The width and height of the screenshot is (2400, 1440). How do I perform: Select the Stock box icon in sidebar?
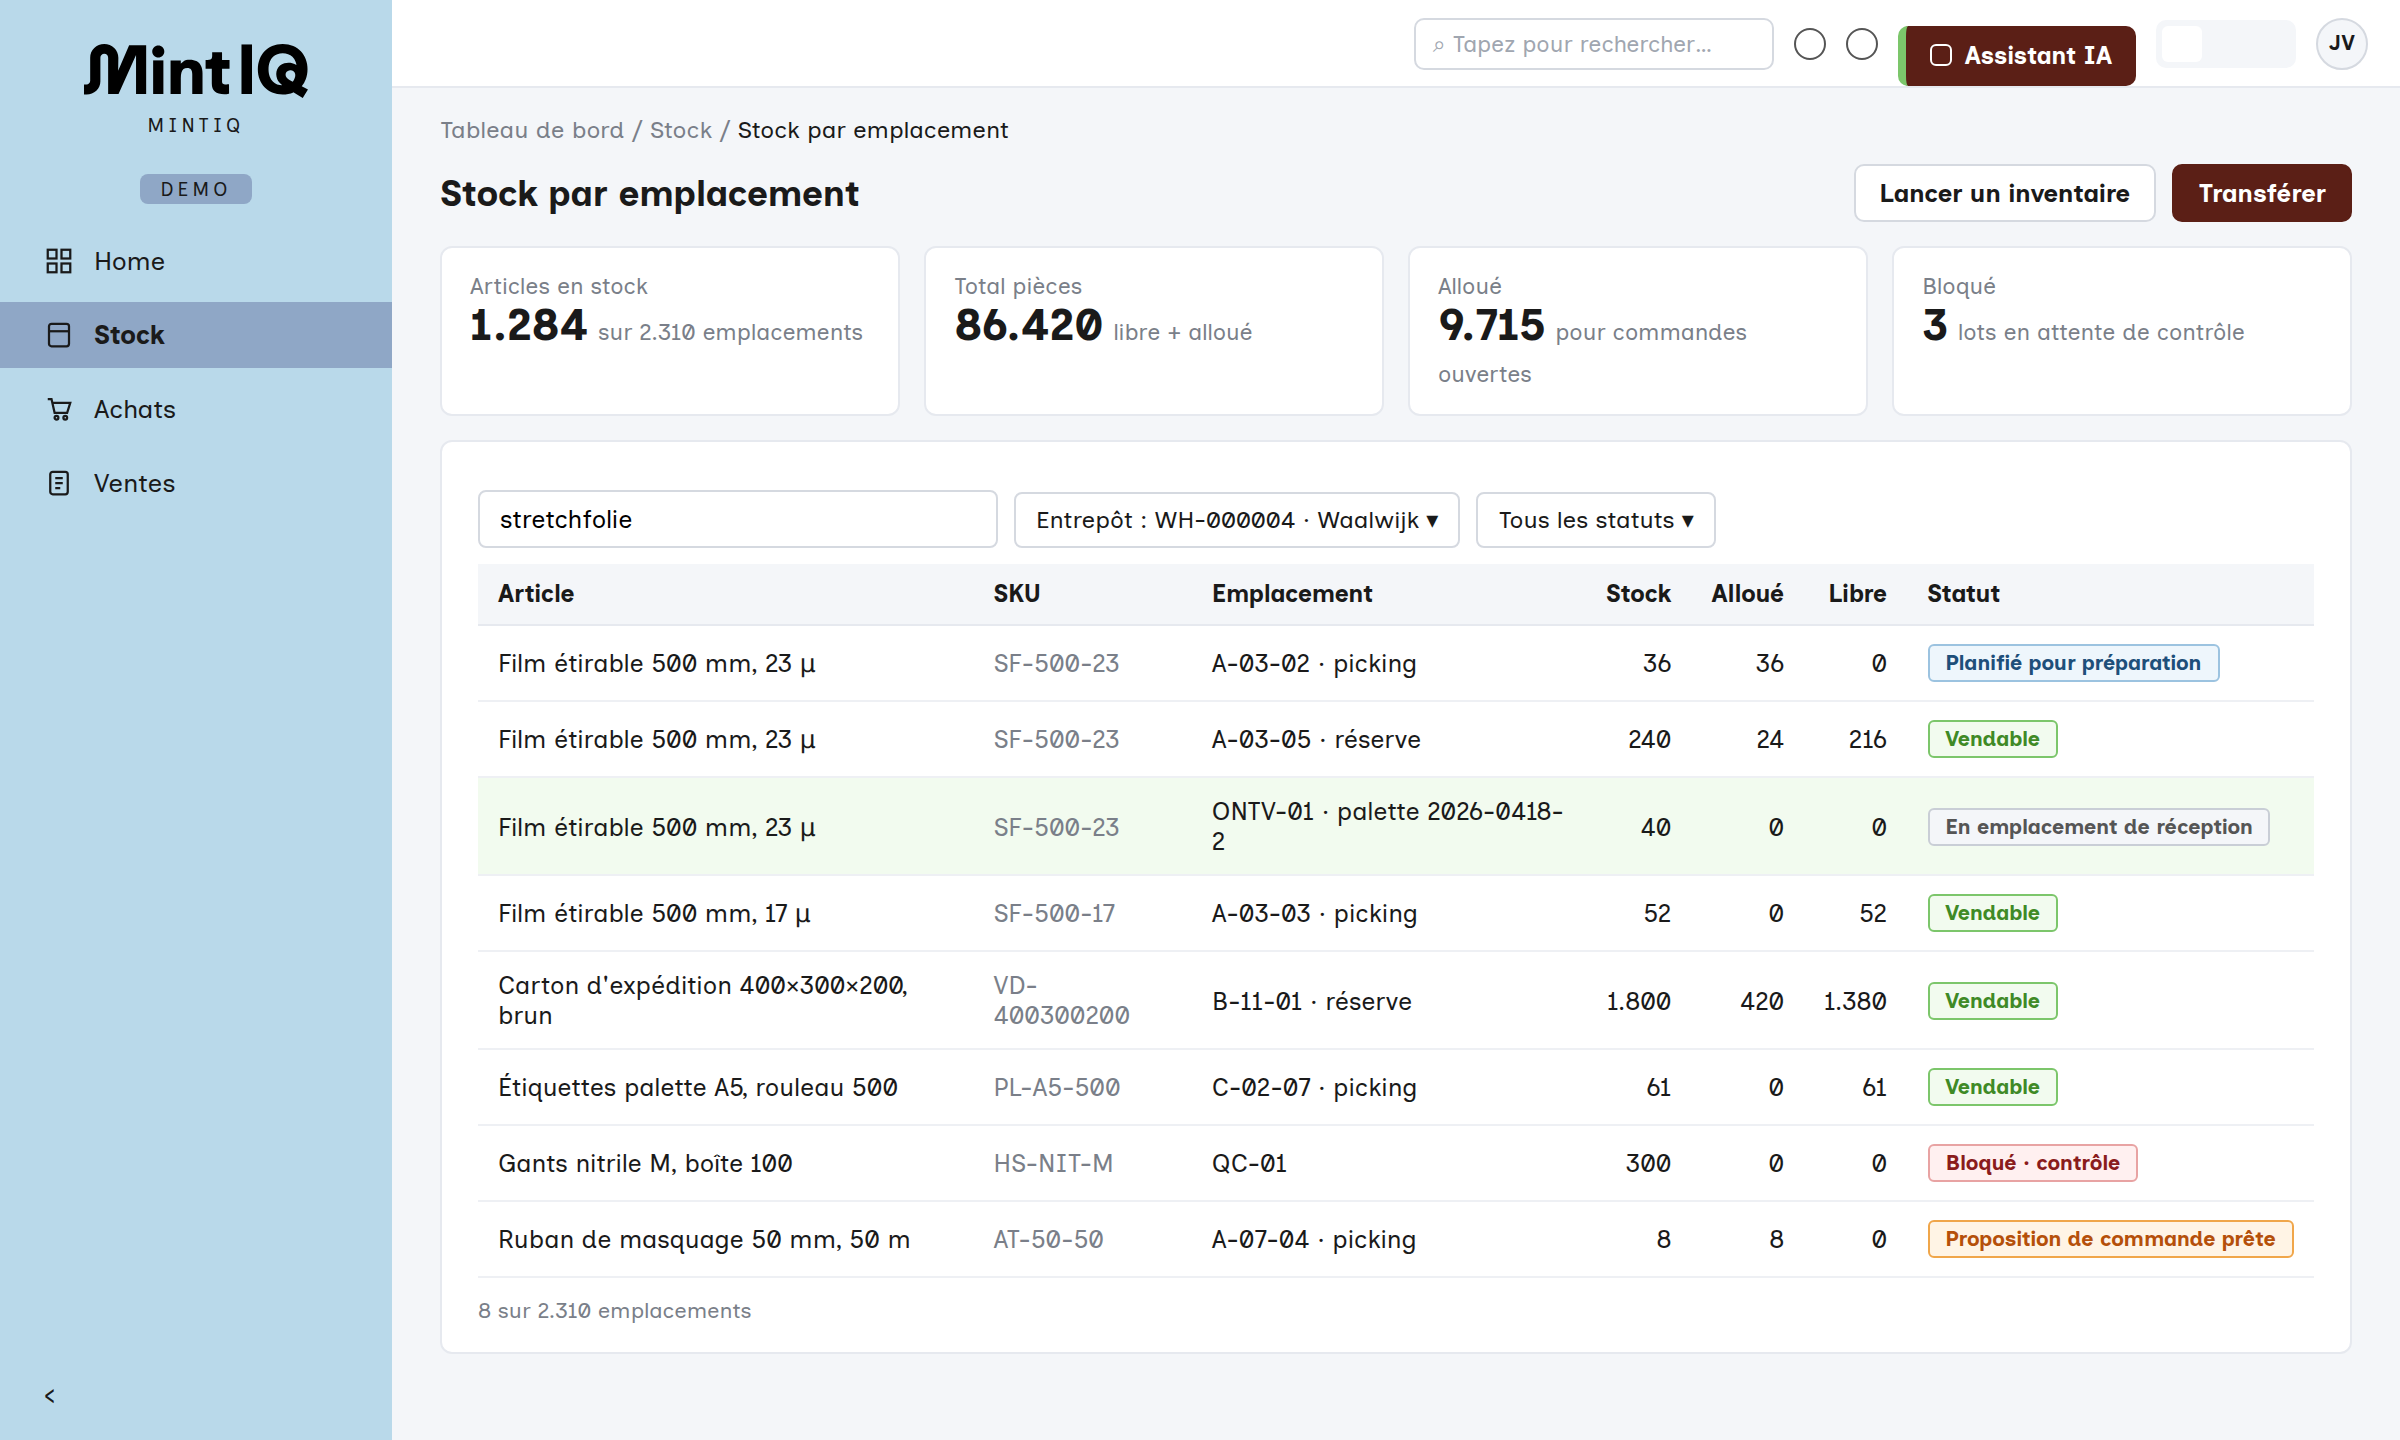(59, 335)
